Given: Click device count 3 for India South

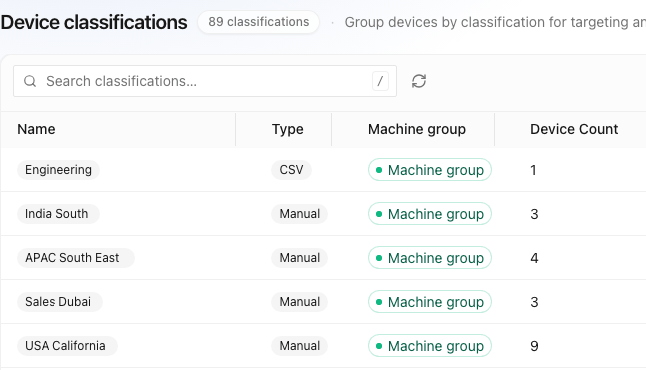Looking at the screenshot, I should pyautogui.click(x=534, y=214).
